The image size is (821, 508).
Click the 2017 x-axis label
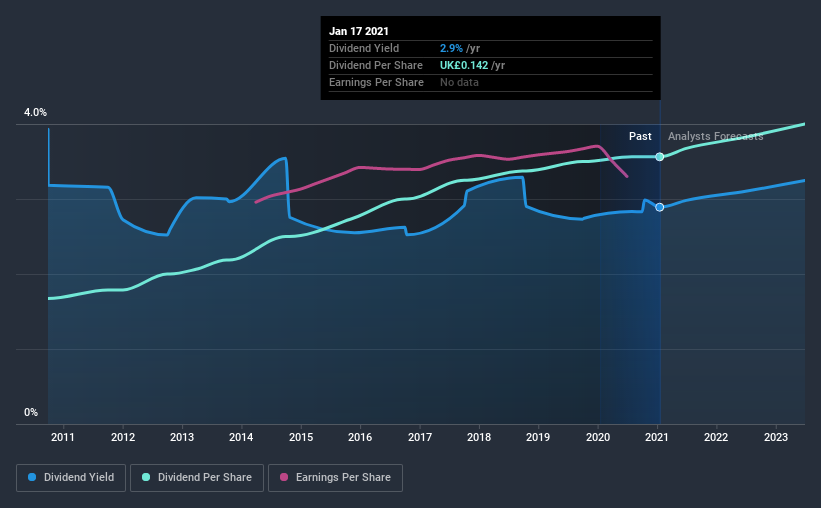[x=420, y=437]
